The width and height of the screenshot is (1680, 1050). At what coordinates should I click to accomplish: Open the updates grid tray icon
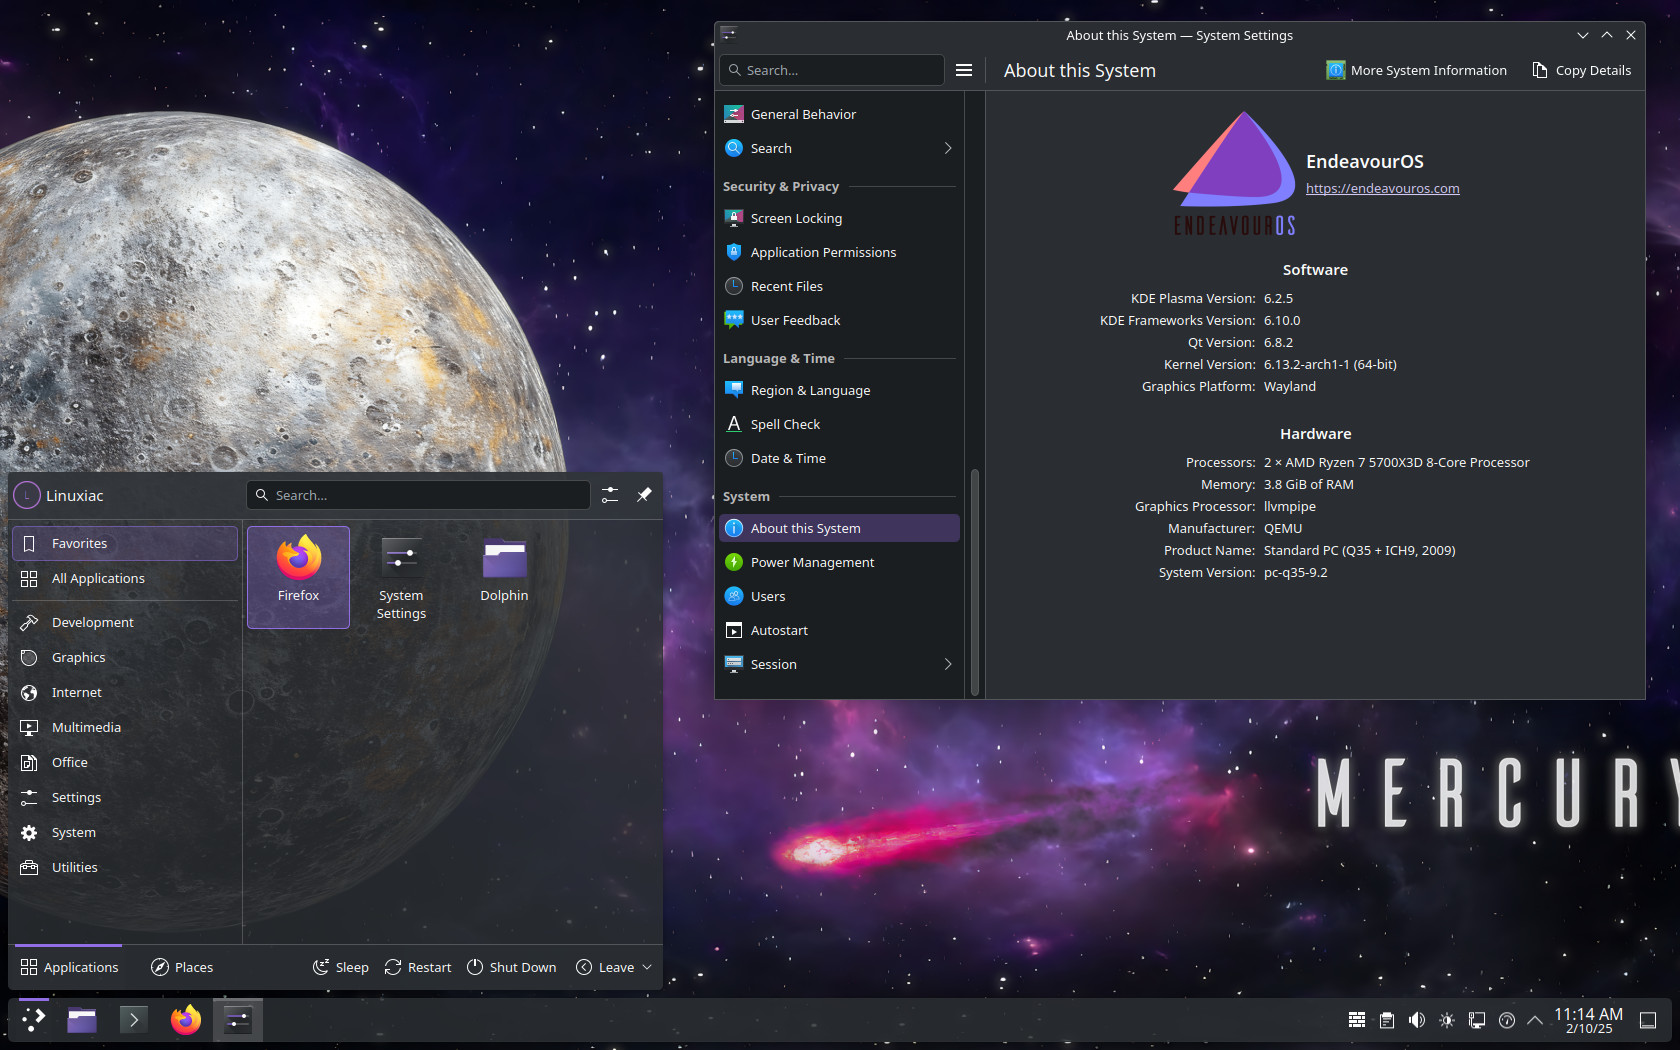click(x=1357, y=1020)
